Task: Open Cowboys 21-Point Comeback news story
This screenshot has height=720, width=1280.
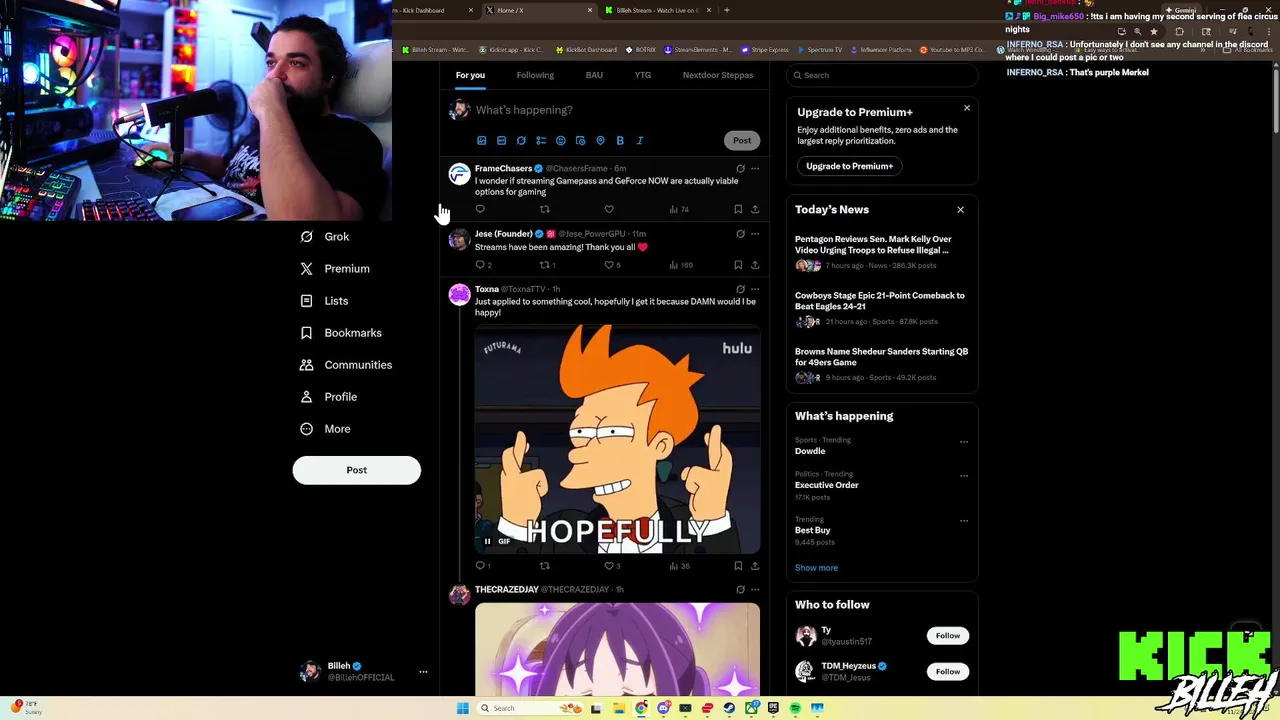Action: (880, 301)
